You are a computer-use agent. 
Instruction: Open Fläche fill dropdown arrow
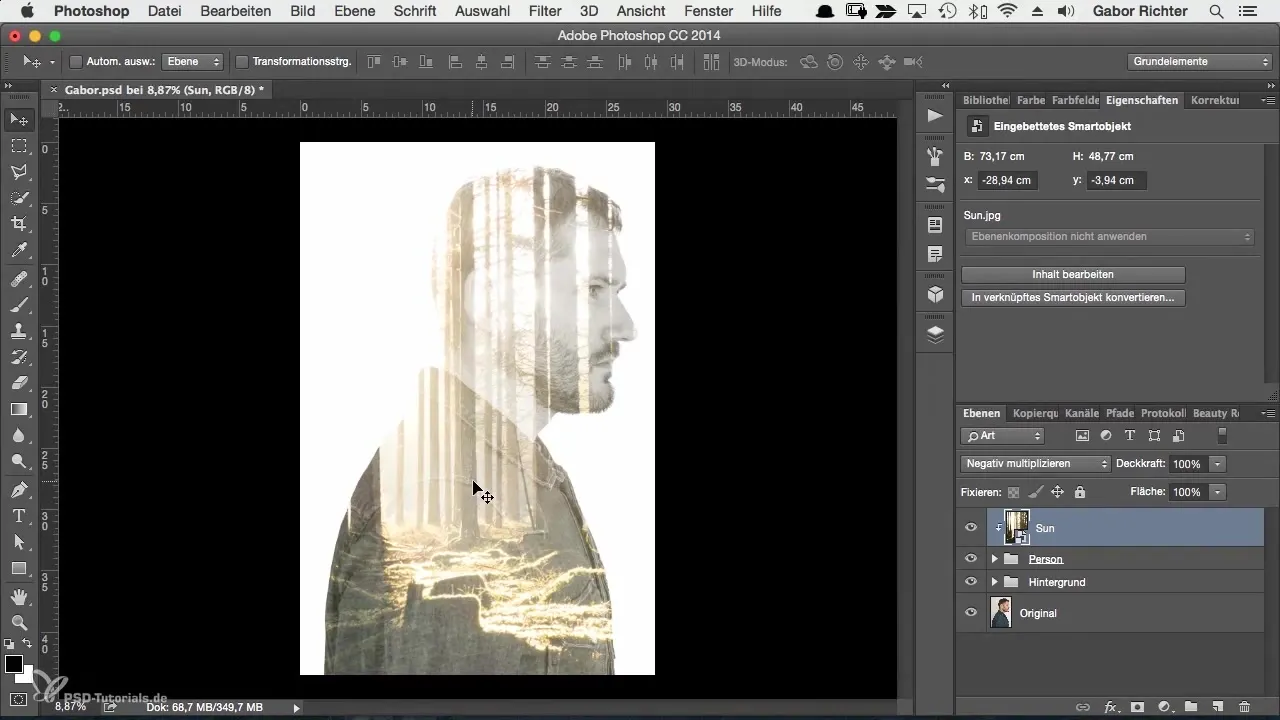point(1217,492)
